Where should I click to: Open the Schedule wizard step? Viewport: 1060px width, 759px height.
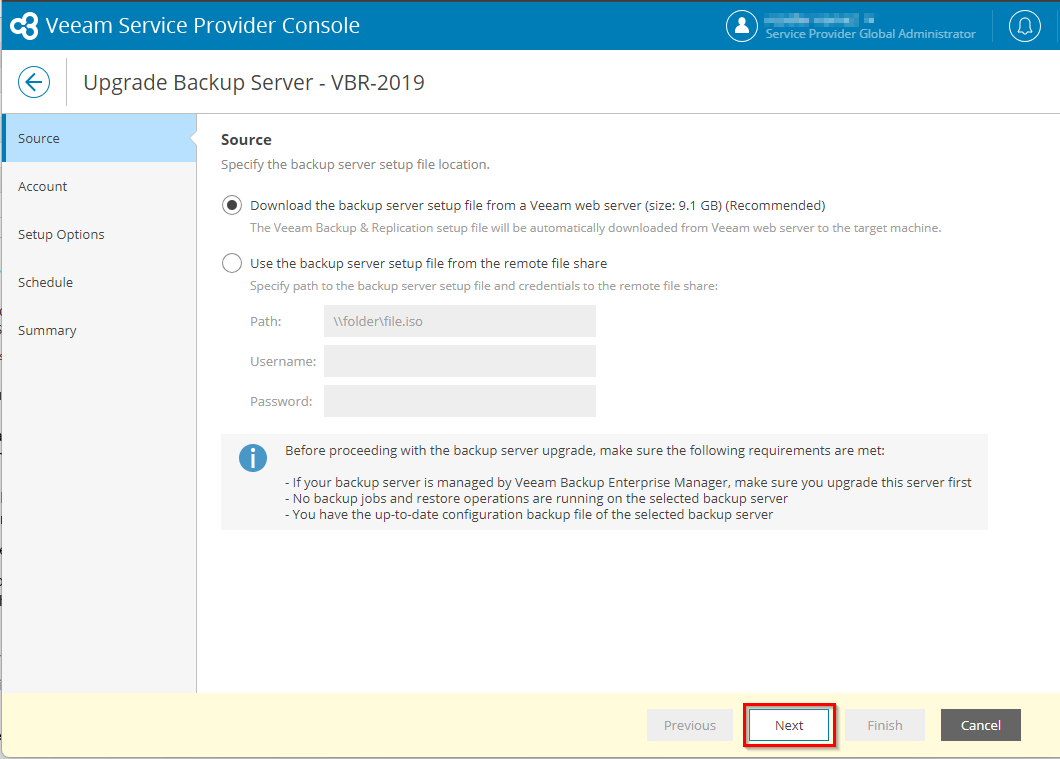pos(99,282)
